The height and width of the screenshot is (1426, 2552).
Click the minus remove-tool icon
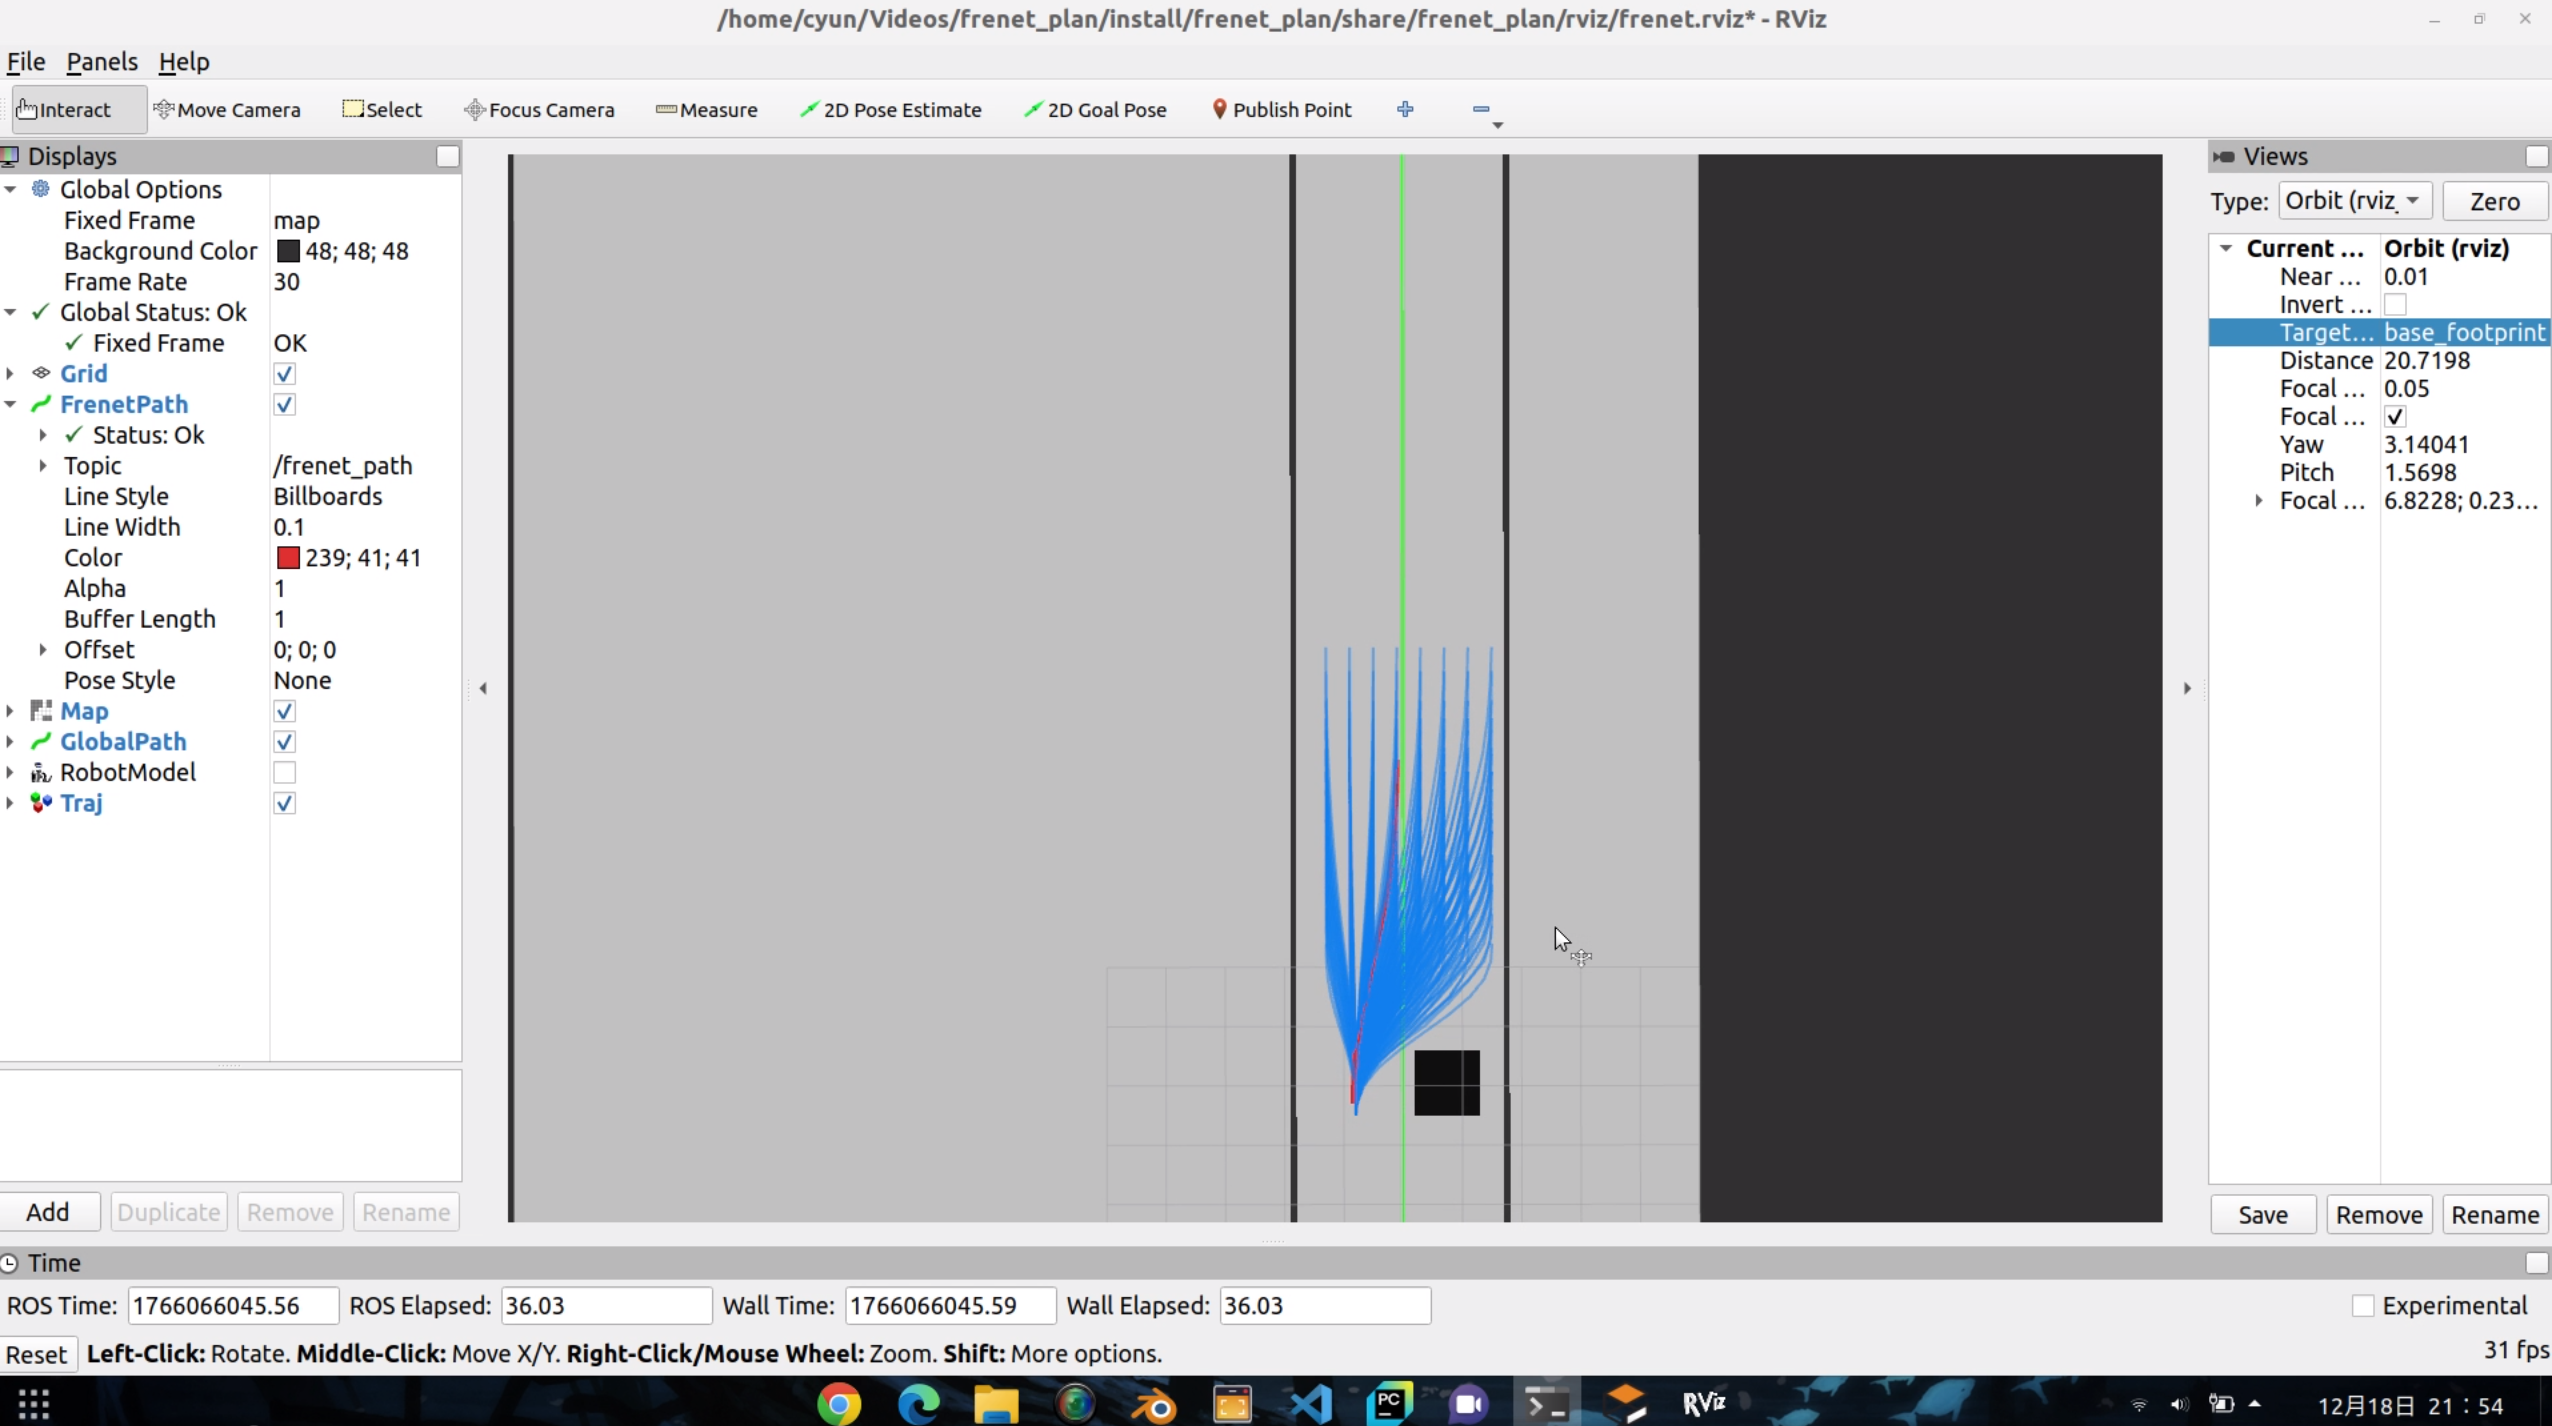point(1481,109)
